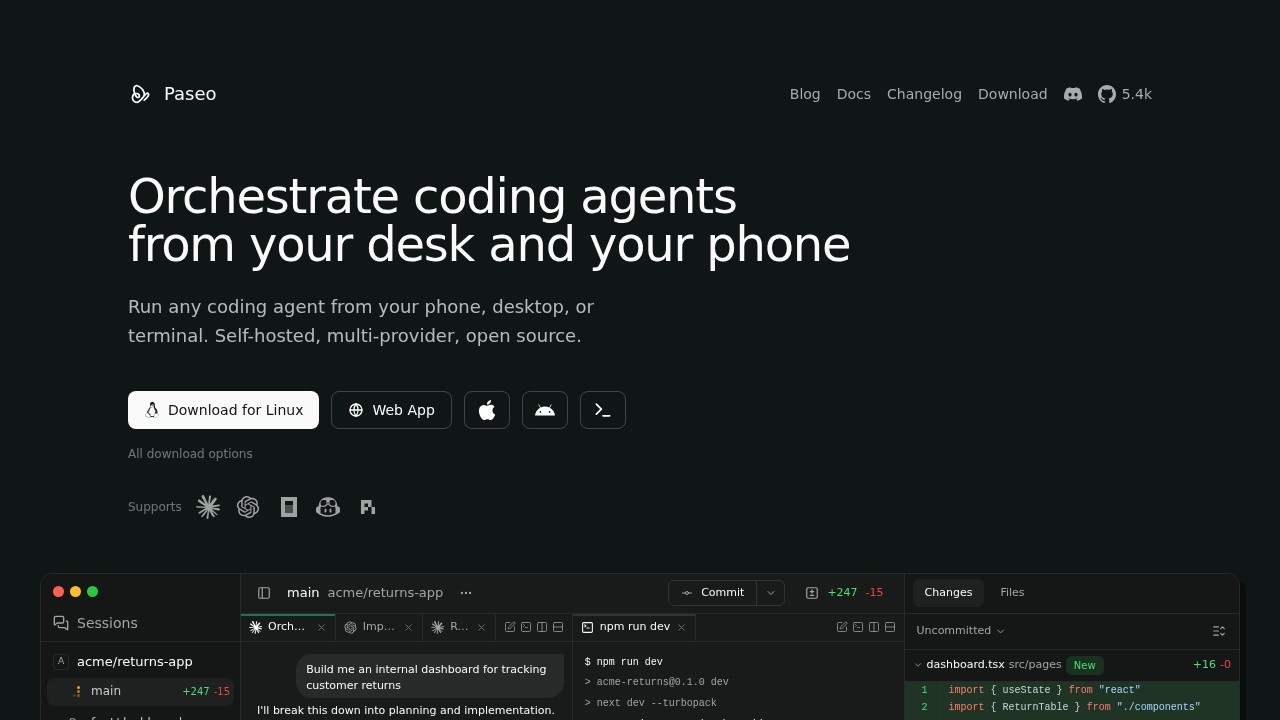
Task: Expand the Uncommitted dropdown
Action: tap(960, 631)
